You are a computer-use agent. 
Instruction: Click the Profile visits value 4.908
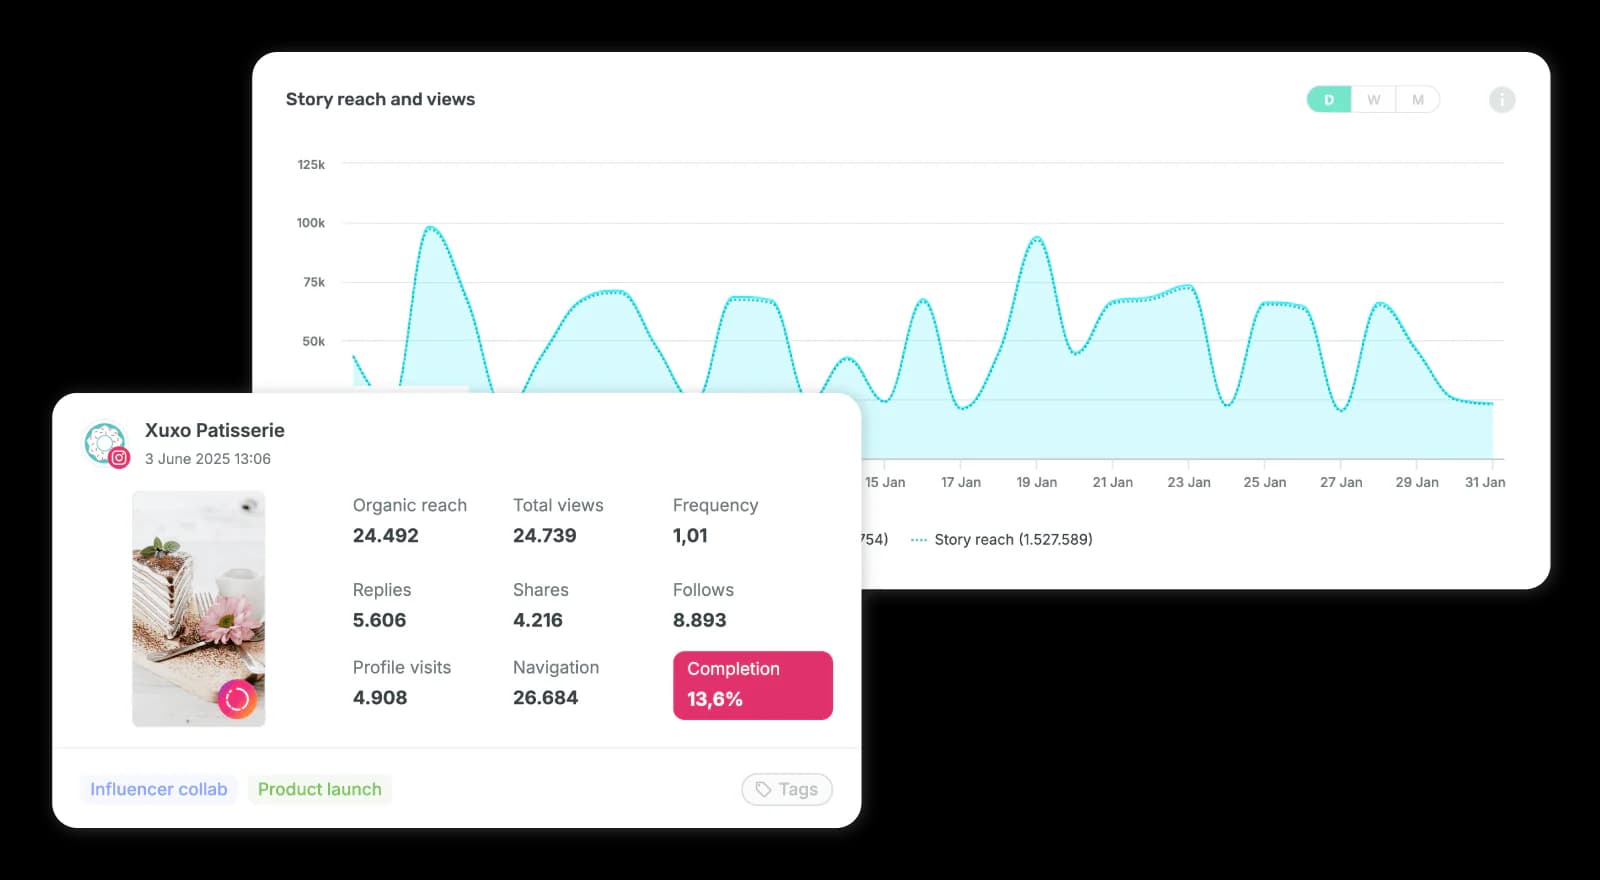point(380,697)
